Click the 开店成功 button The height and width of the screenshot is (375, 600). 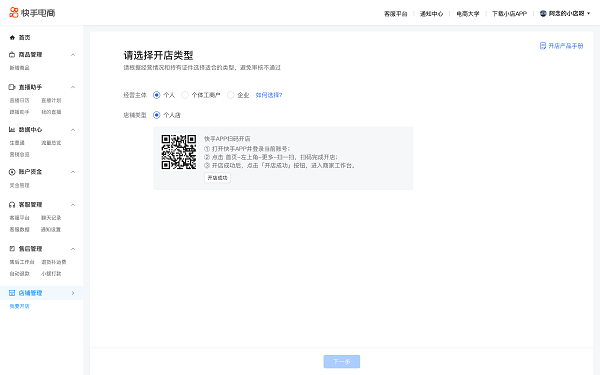217,178
